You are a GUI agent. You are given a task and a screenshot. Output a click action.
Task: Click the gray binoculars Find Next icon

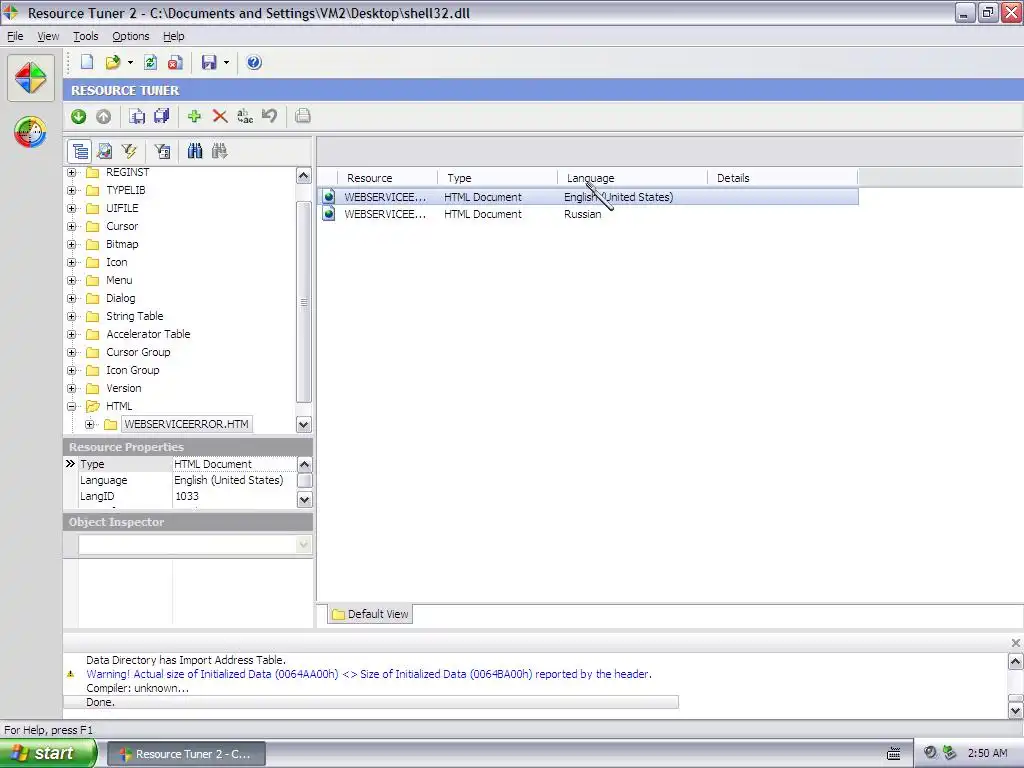point(219,152)
